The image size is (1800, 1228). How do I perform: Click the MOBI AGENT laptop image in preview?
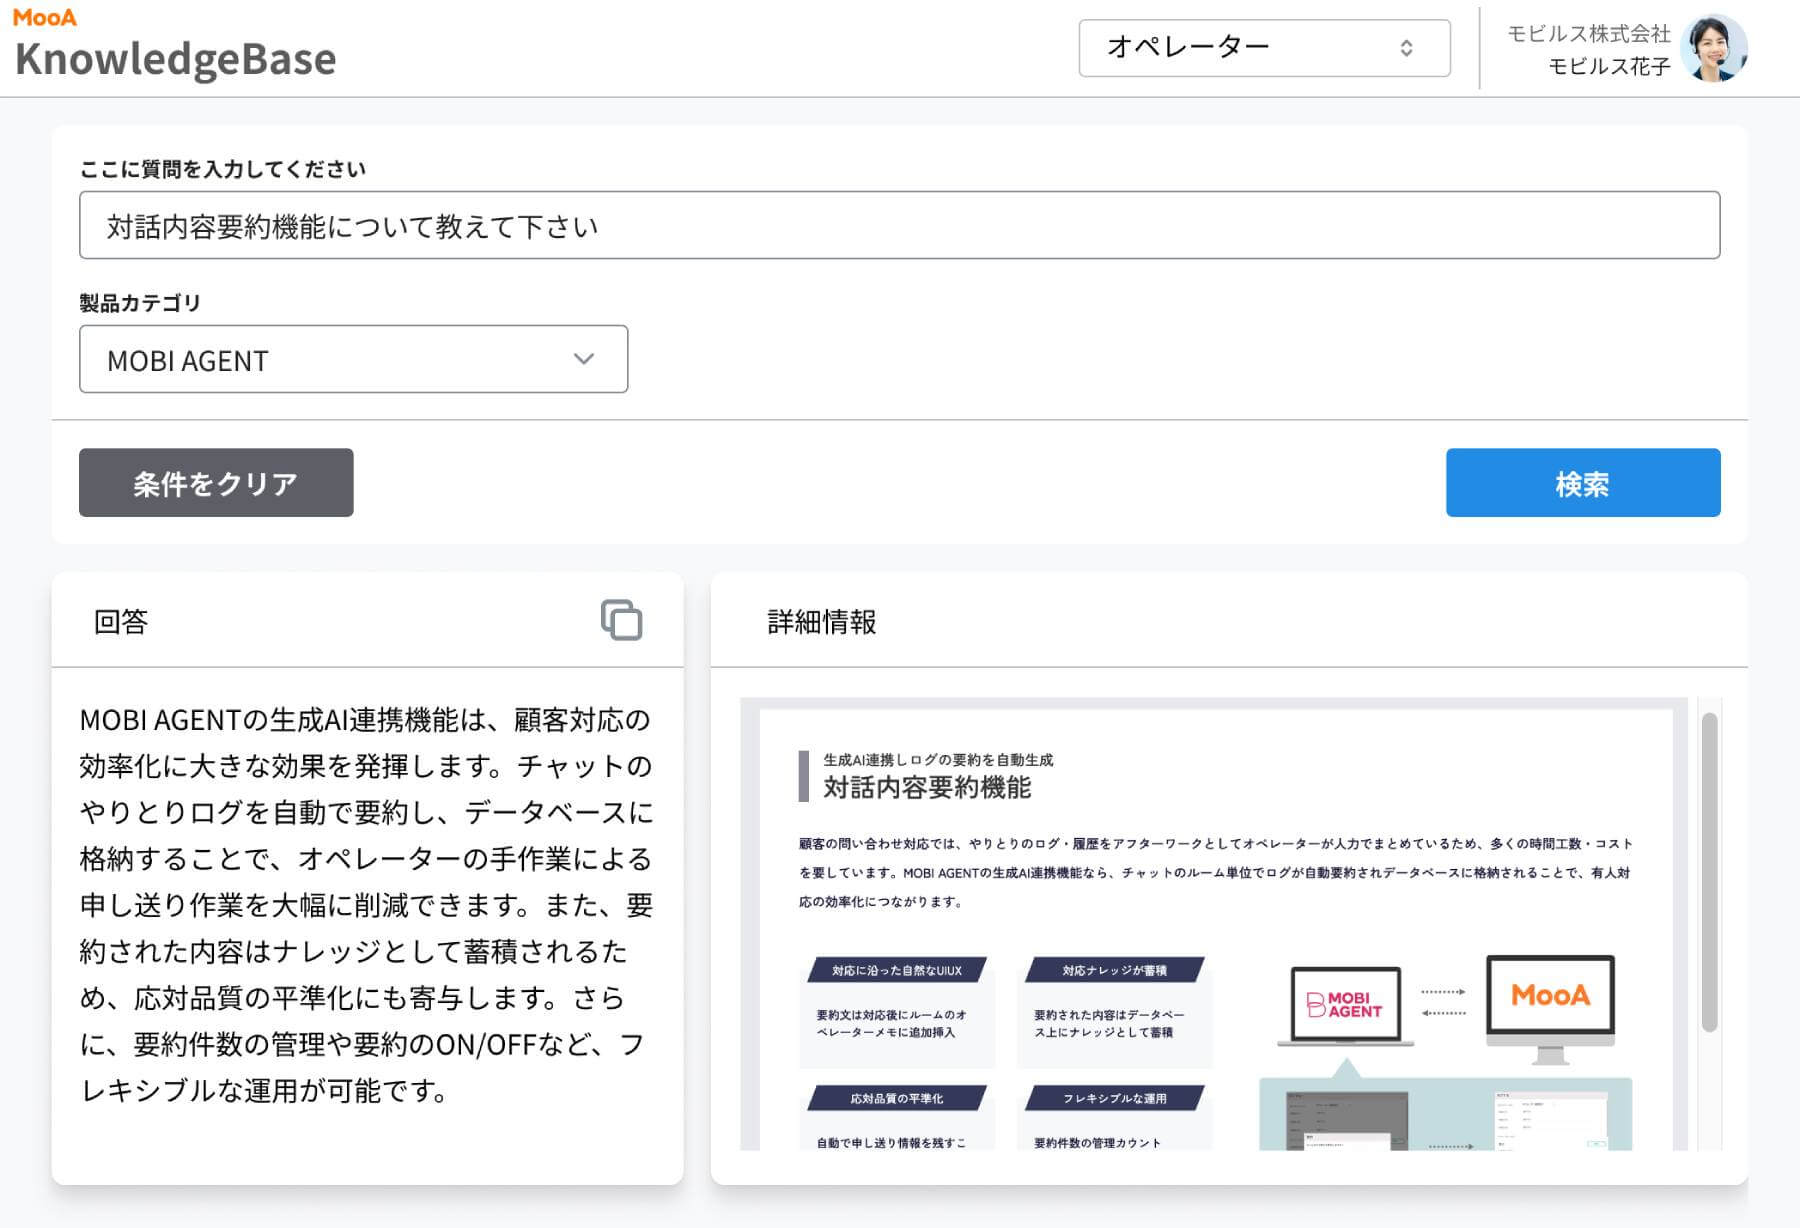1346,1005
